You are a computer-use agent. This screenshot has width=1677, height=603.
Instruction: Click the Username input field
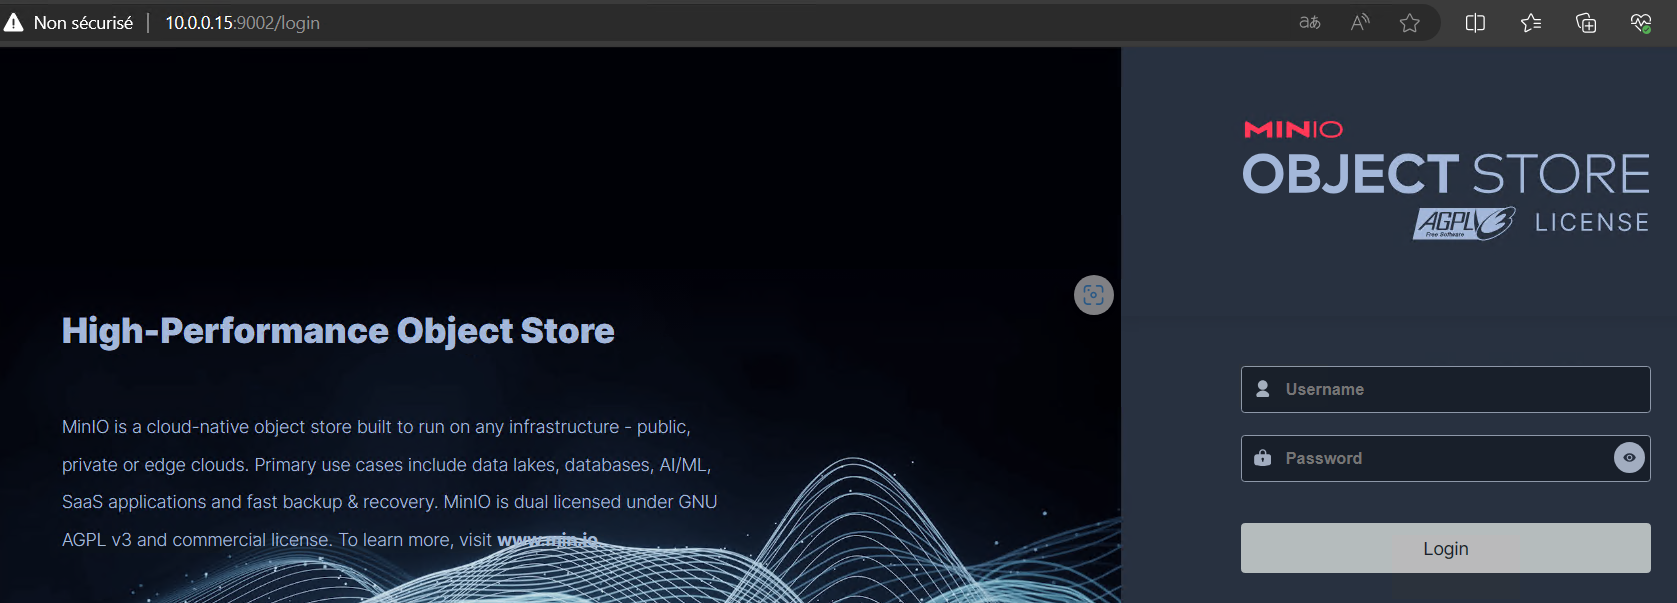click(1445, 389)
